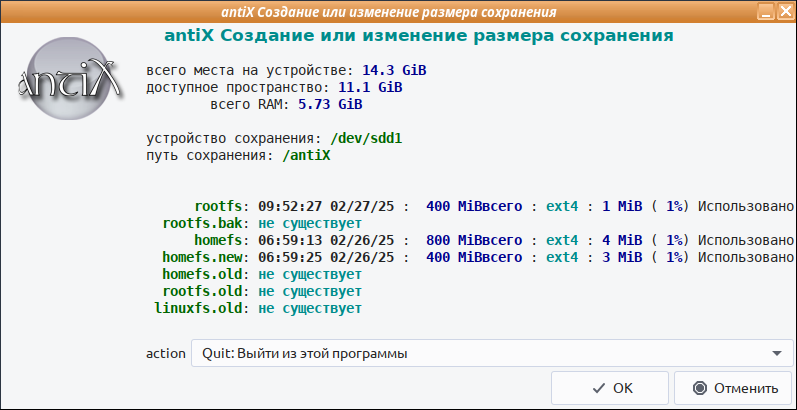Click the '06:59:13 02/26/25' timestamp
This screenshot has height=410, width=797.
326,240
